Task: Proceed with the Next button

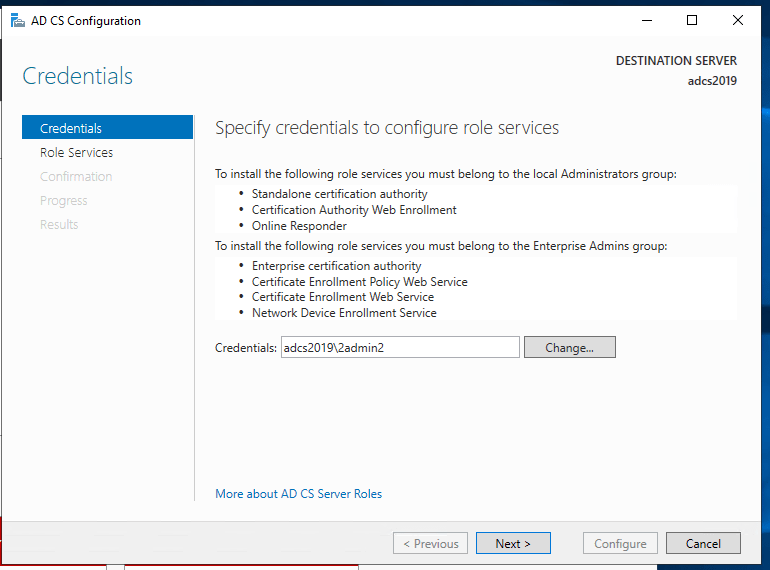Action: [512, 544]
